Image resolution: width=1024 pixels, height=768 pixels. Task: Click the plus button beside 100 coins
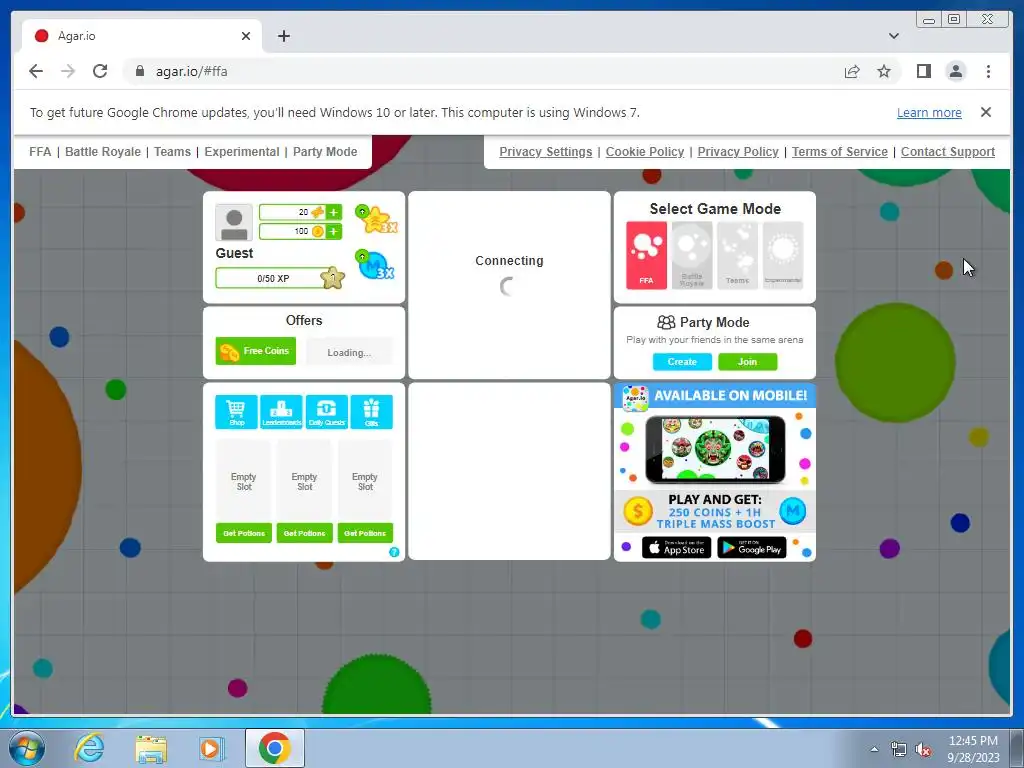334,231
